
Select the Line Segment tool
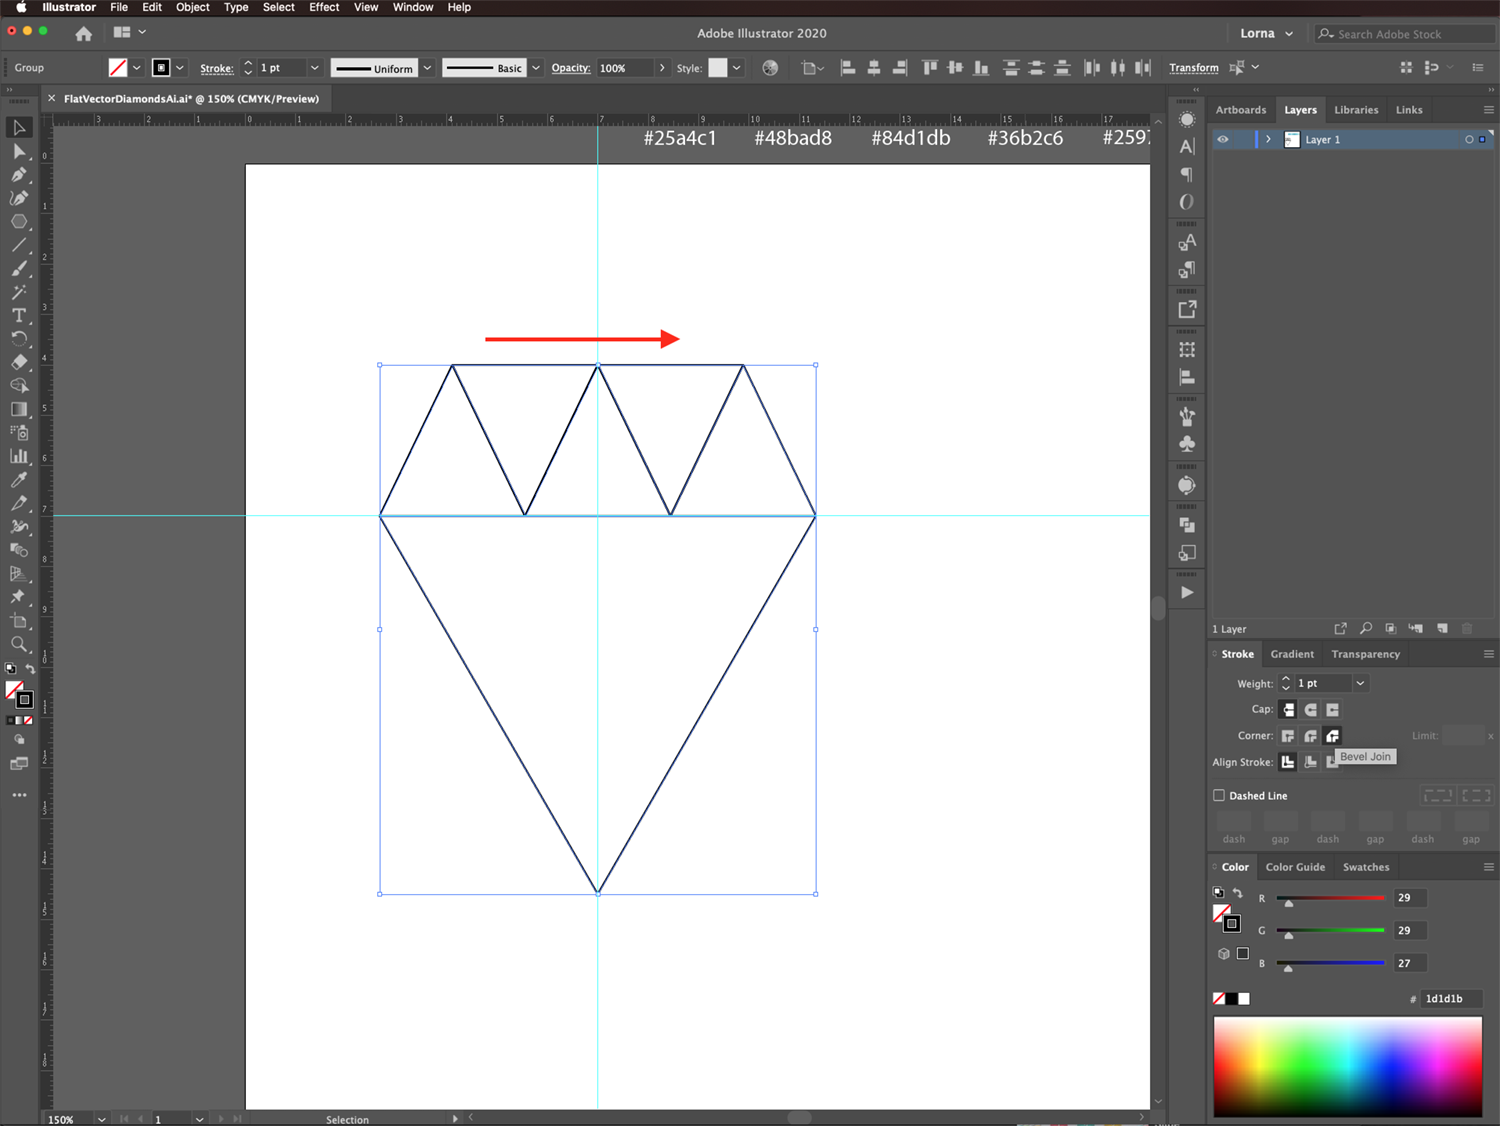pyautogui.click(x=19, y=245)
